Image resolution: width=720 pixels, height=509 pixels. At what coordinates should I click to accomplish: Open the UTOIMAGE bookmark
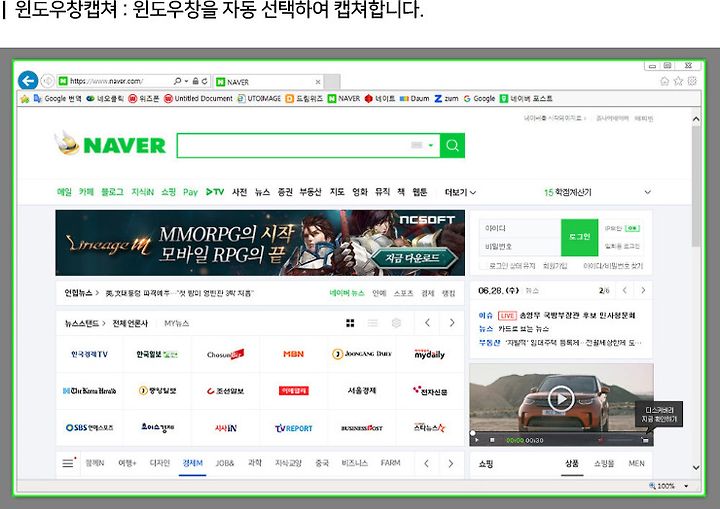coord(259,98)
